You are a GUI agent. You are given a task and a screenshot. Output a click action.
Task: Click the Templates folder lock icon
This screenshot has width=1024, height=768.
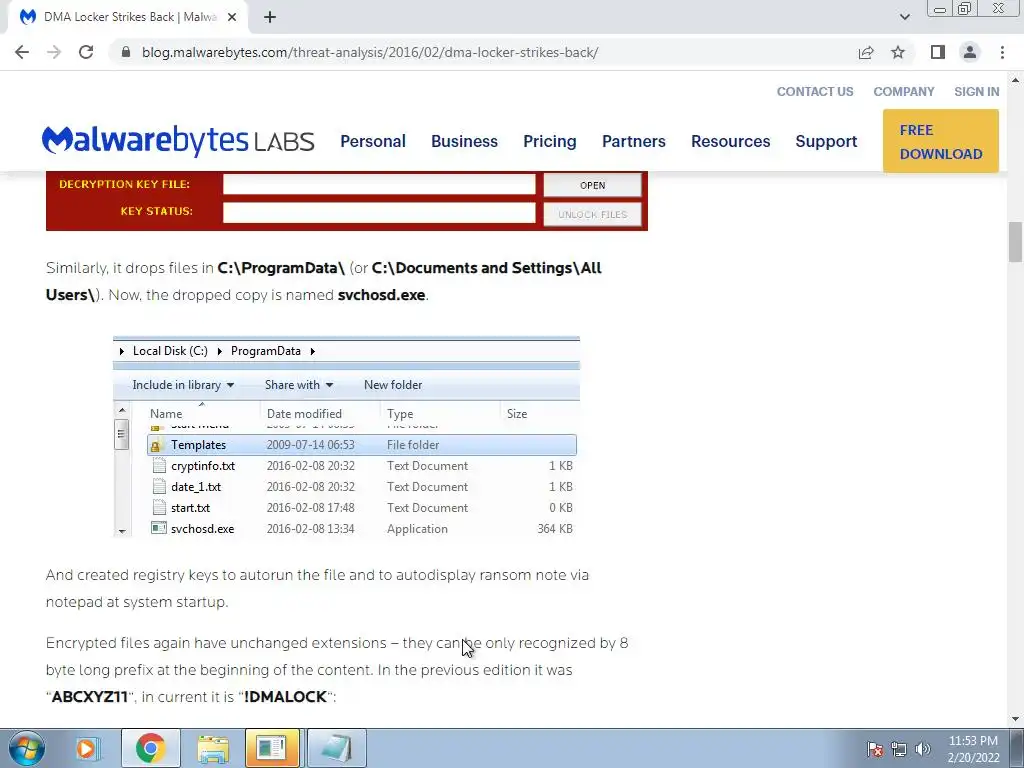coord(157,445)
